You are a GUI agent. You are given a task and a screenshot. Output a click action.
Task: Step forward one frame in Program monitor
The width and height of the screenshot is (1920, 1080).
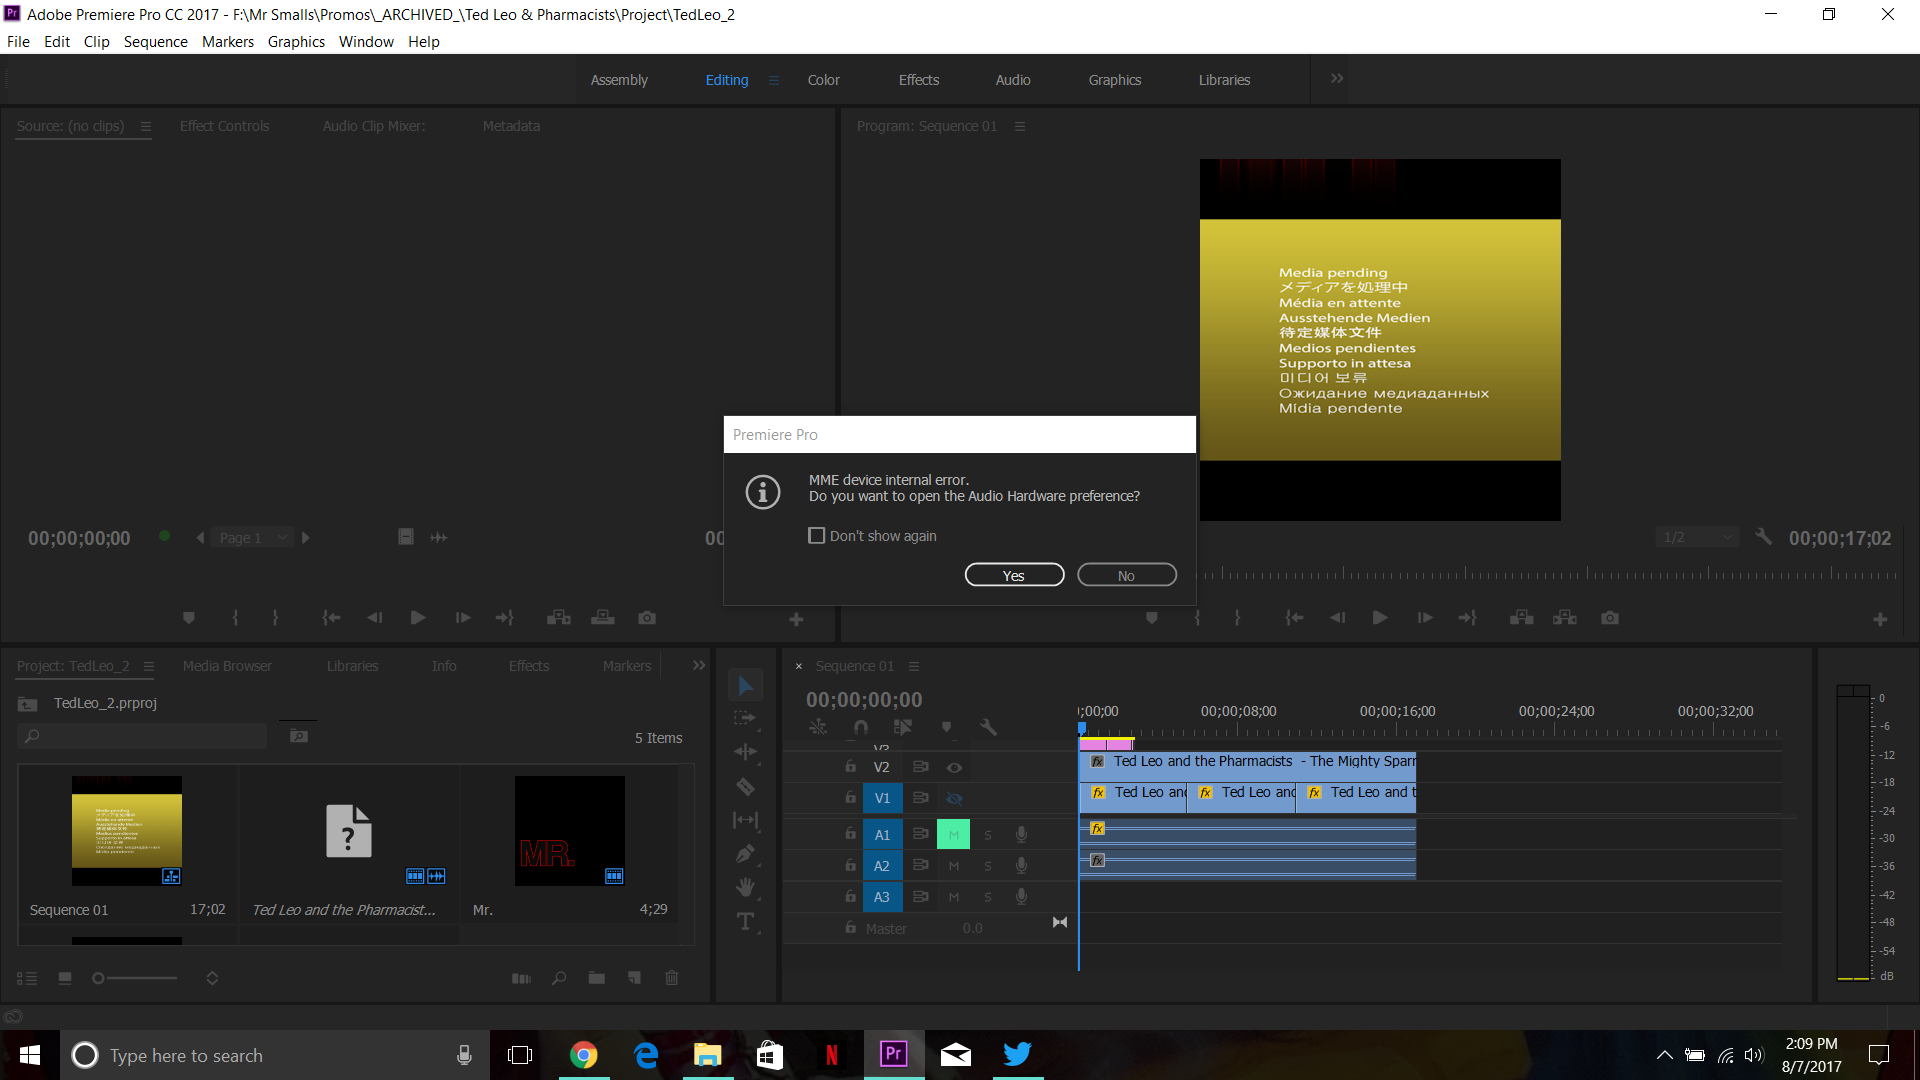point(1425,618)
